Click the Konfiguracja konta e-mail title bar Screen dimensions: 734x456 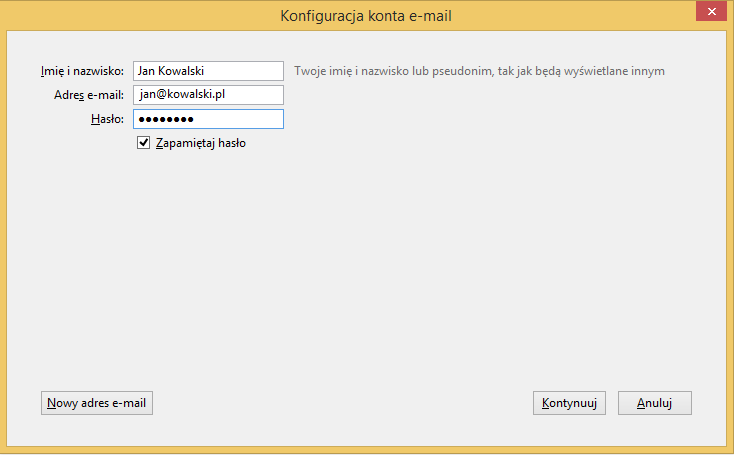pyautogui.click(x=366, y=16)
